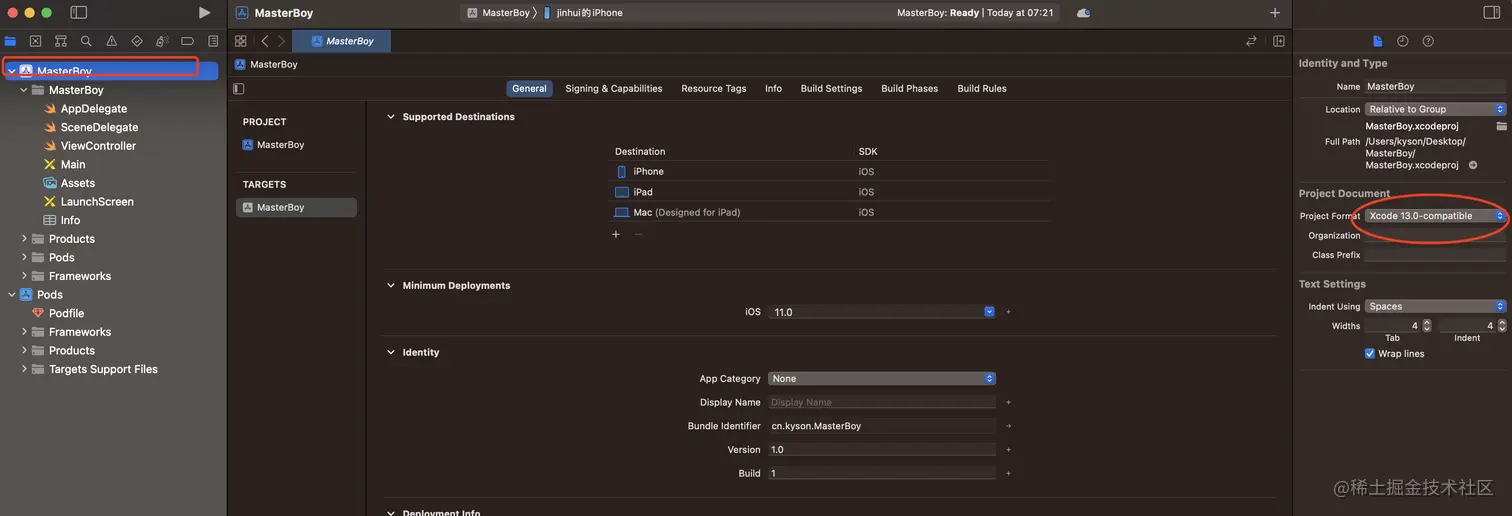
Task: Switch to the General tab
Action: point(529,88)
